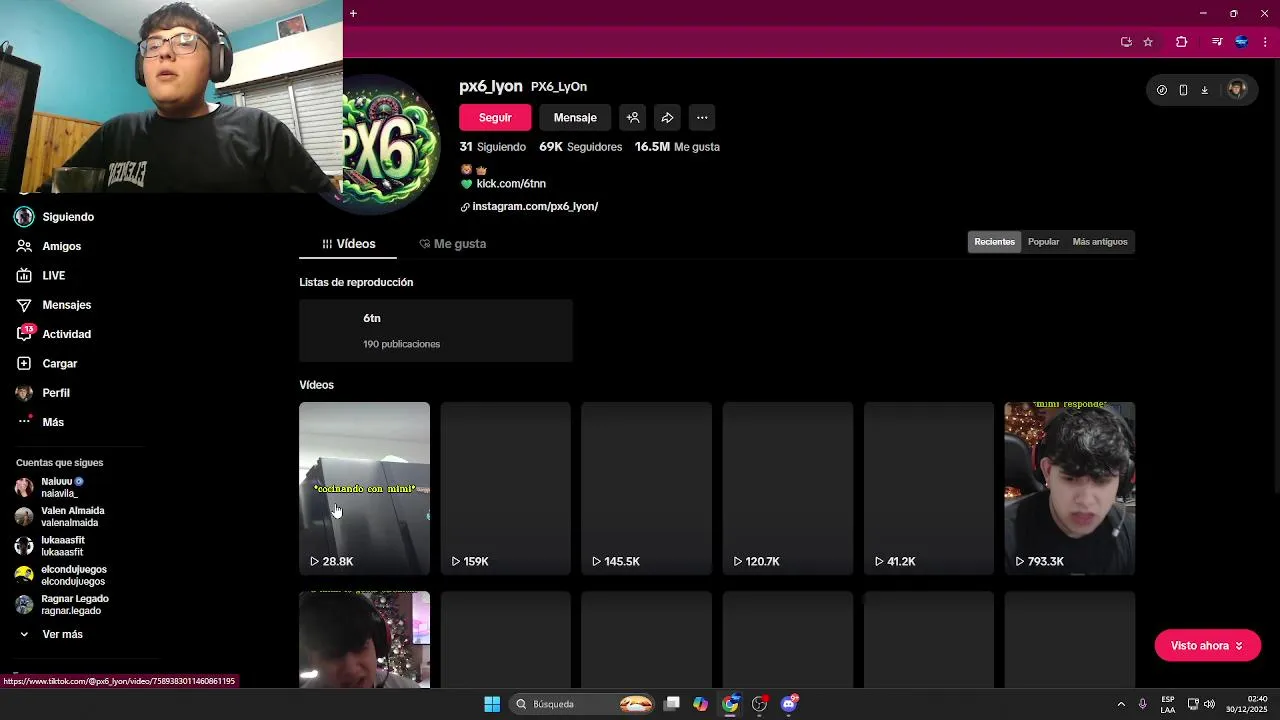Click the microphone tray icon
The height and width of the screenshot is (720, 1280).
pos(1142,704)
